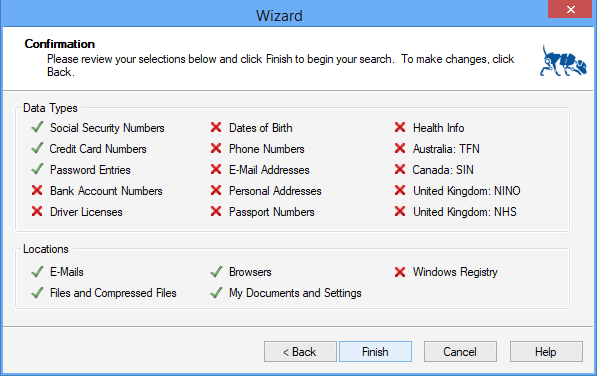Go back with the Back button
597x376 pixels.
tap(300, 351)
